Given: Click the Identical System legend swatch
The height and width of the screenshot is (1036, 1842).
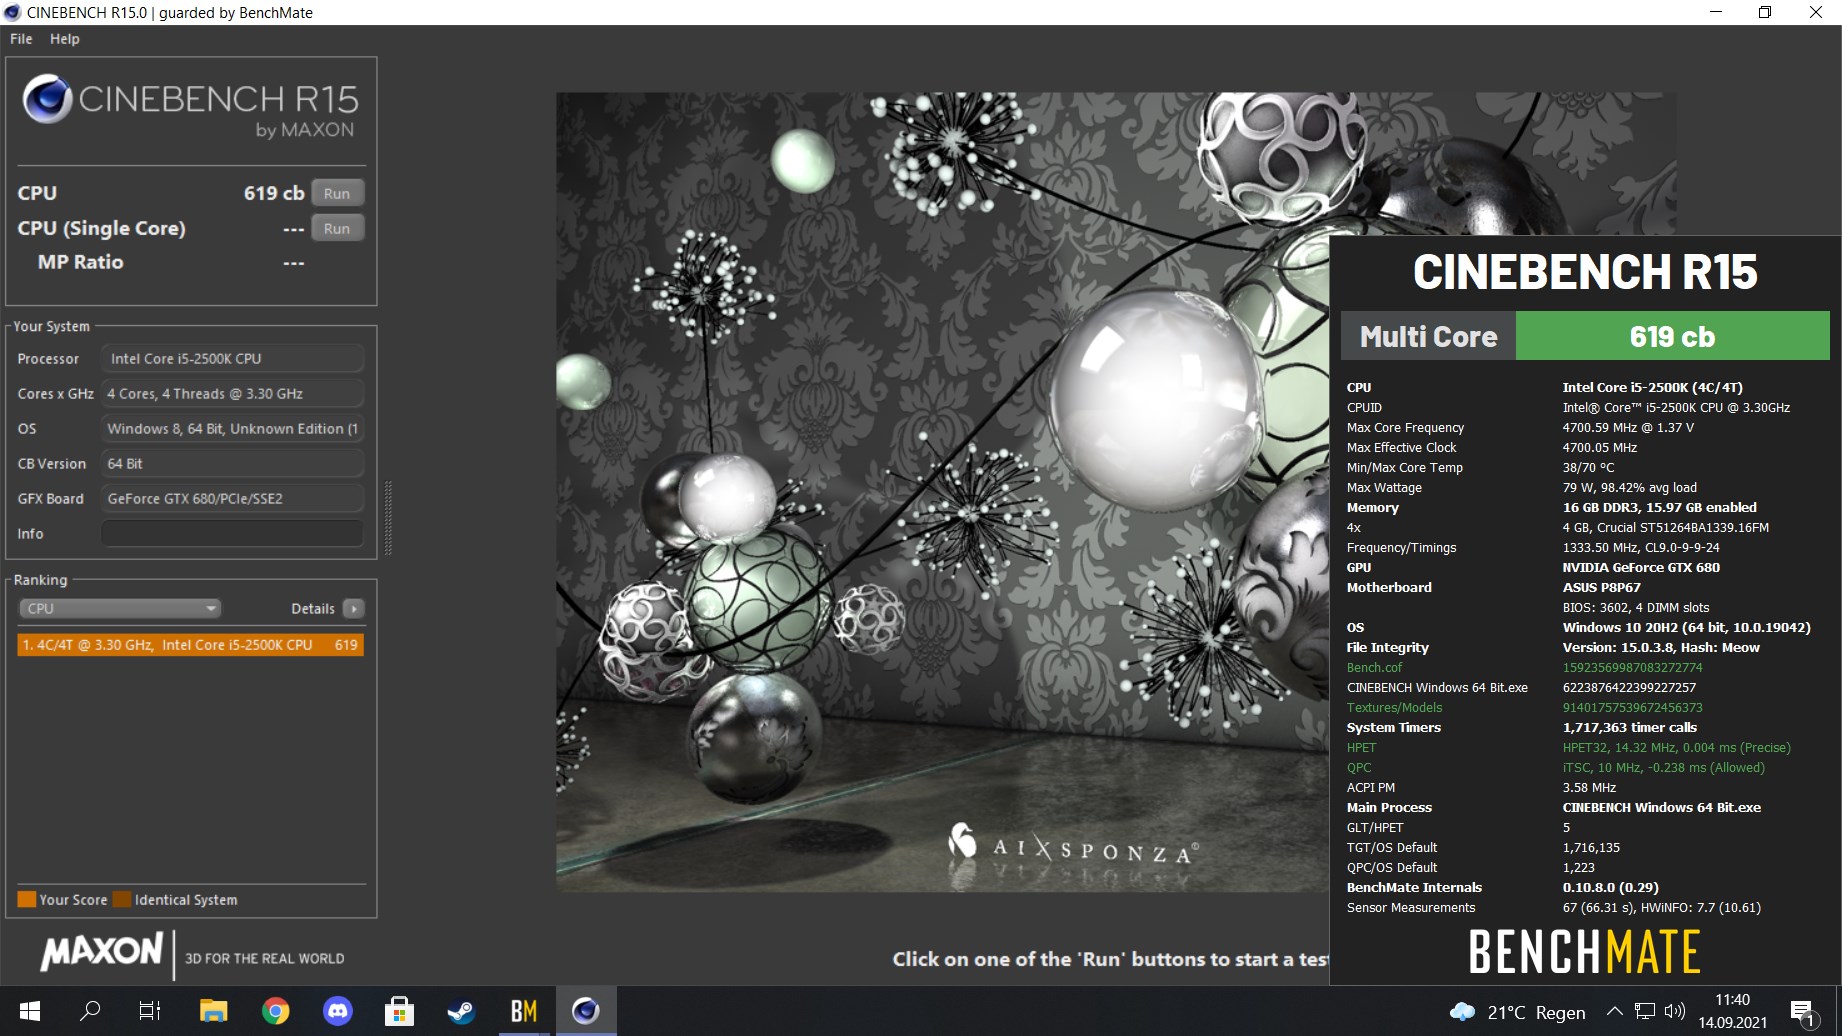Looking at the screenshot, I should pyautogui.click(x=122, y=899).
